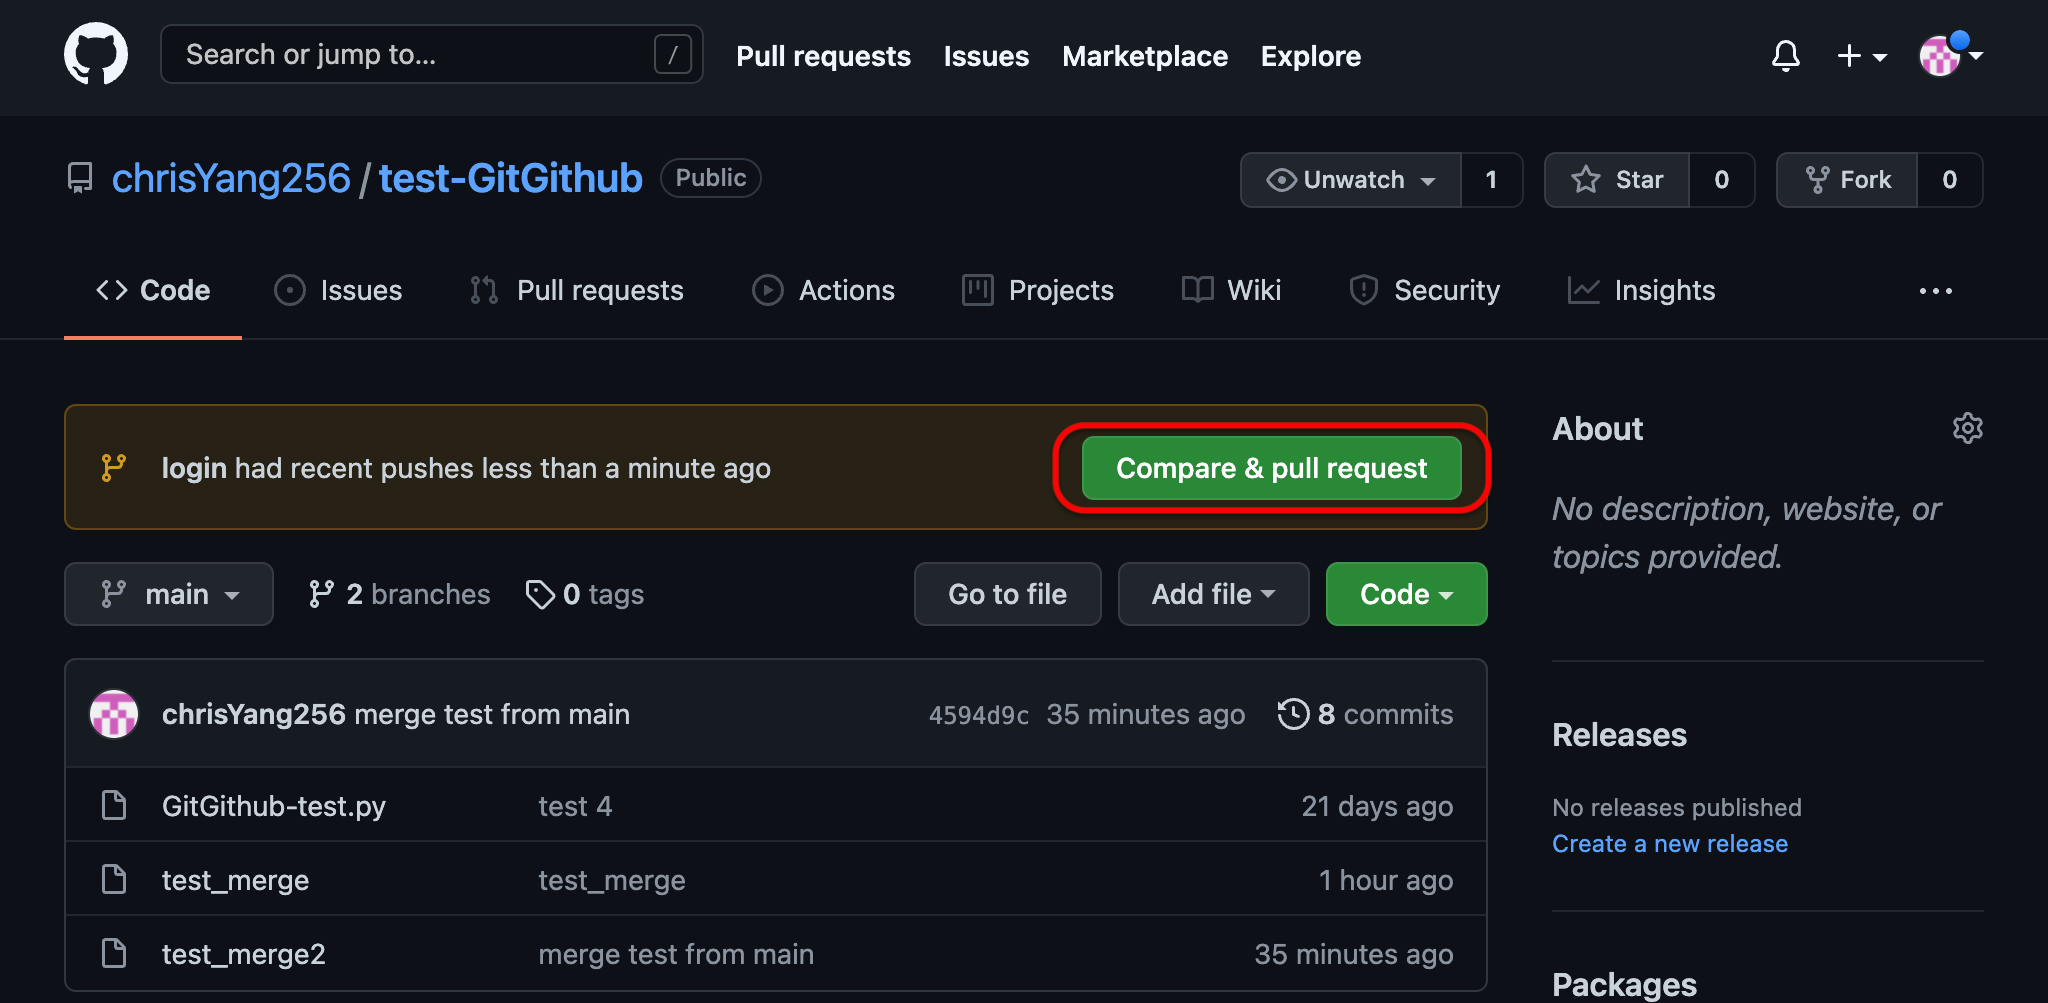Click Create a new release link
This screenshot has height=1003, width=2048.
(x=1669, y=843)
